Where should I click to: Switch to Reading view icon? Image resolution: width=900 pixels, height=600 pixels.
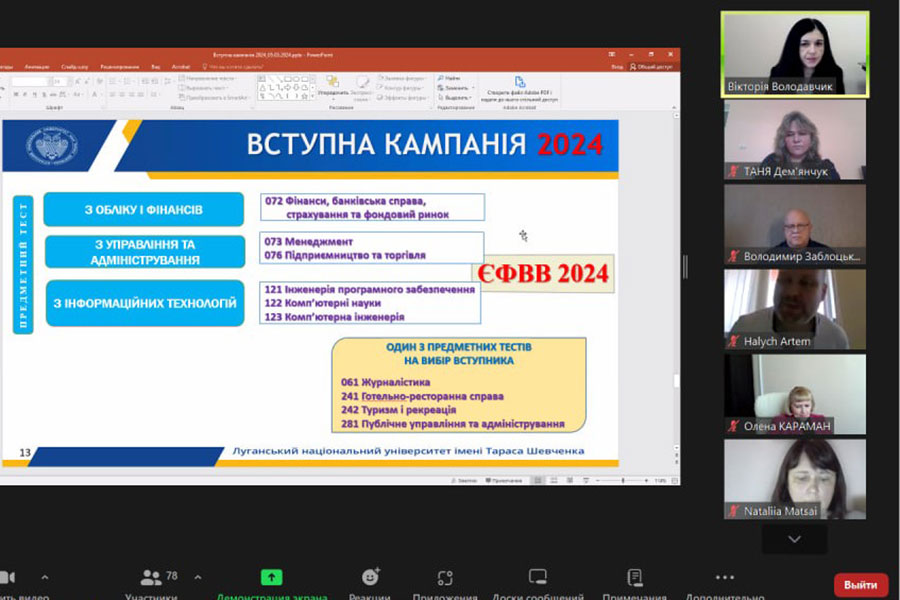(x=569, y=481)
